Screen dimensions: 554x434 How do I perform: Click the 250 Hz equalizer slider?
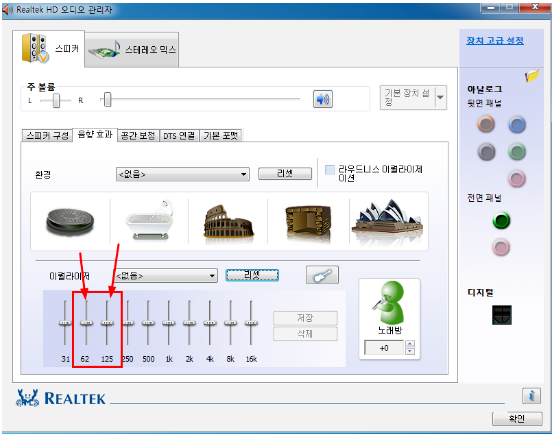pos(128,323)
